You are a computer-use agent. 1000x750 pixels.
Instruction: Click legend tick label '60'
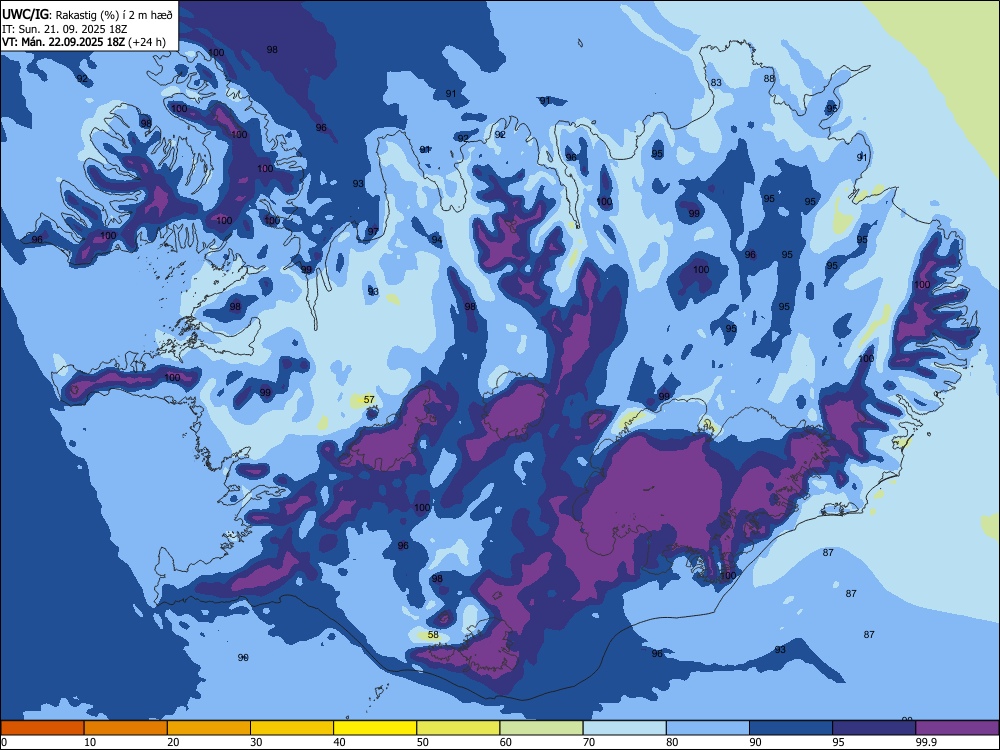point(506,742)
